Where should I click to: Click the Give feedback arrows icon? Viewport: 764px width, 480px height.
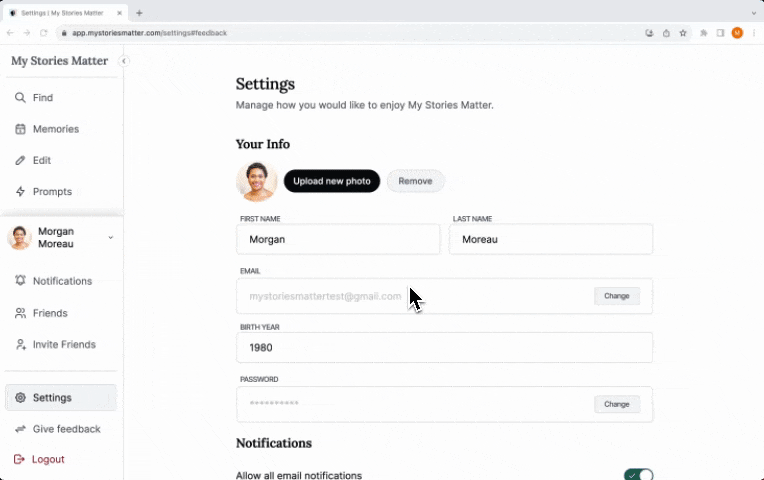click(x=20, y=429)
